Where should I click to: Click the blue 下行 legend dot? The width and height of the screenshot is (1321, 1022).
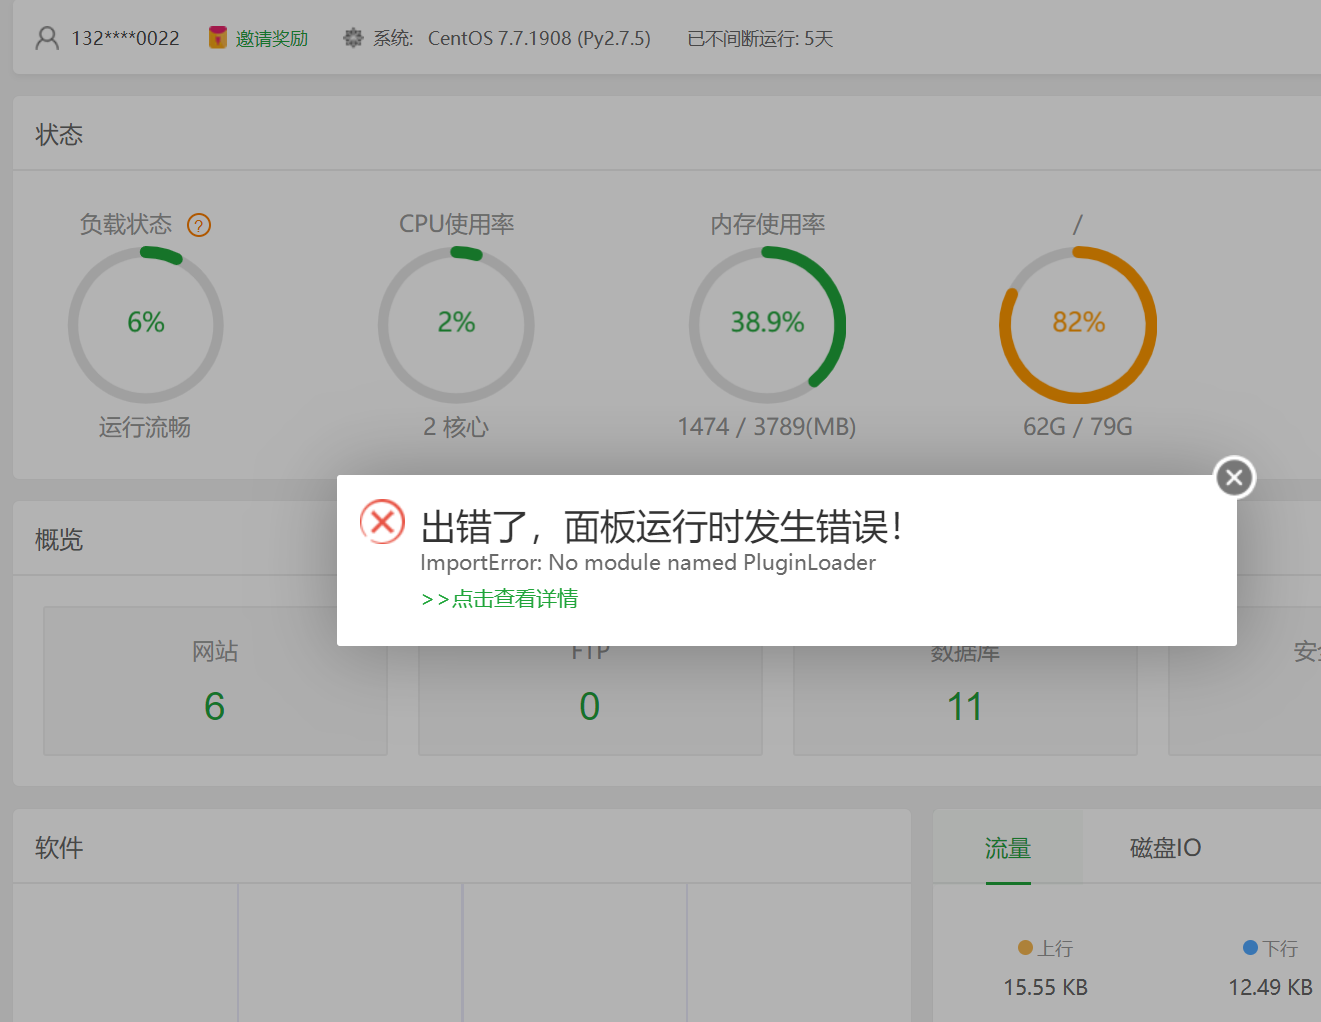(1250, 947)
